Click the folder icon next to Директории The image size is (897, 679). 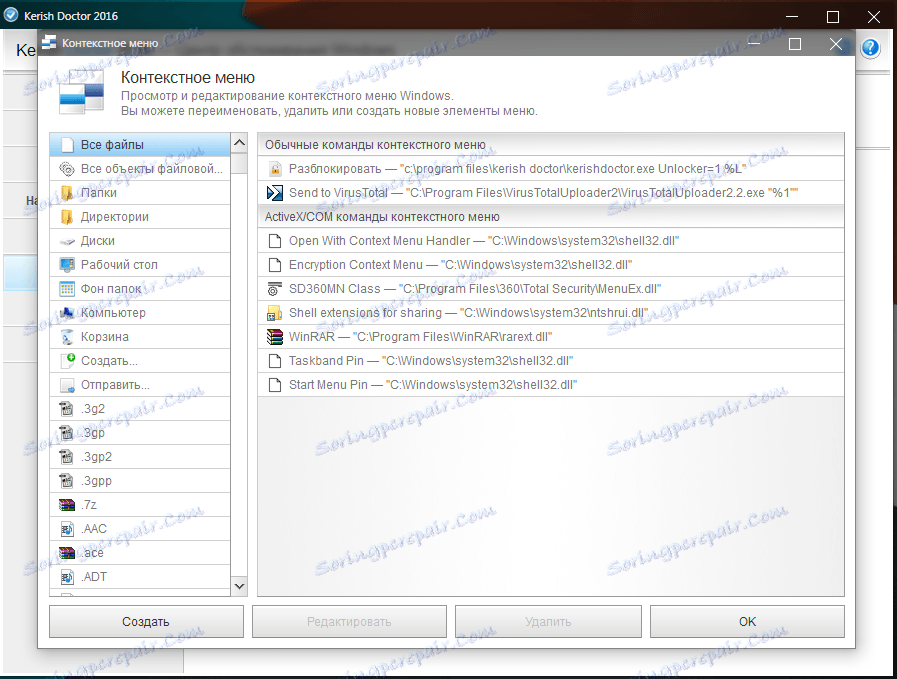(68, 217)
